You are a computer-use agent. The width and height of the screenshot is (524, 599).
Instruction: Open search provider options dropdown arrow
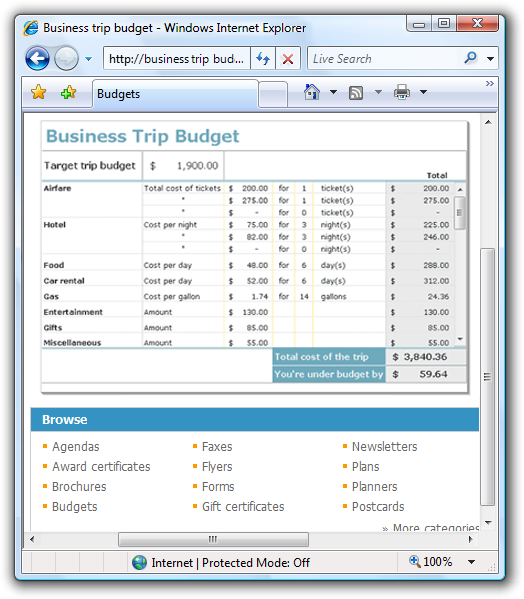click(x=490, y=59)
